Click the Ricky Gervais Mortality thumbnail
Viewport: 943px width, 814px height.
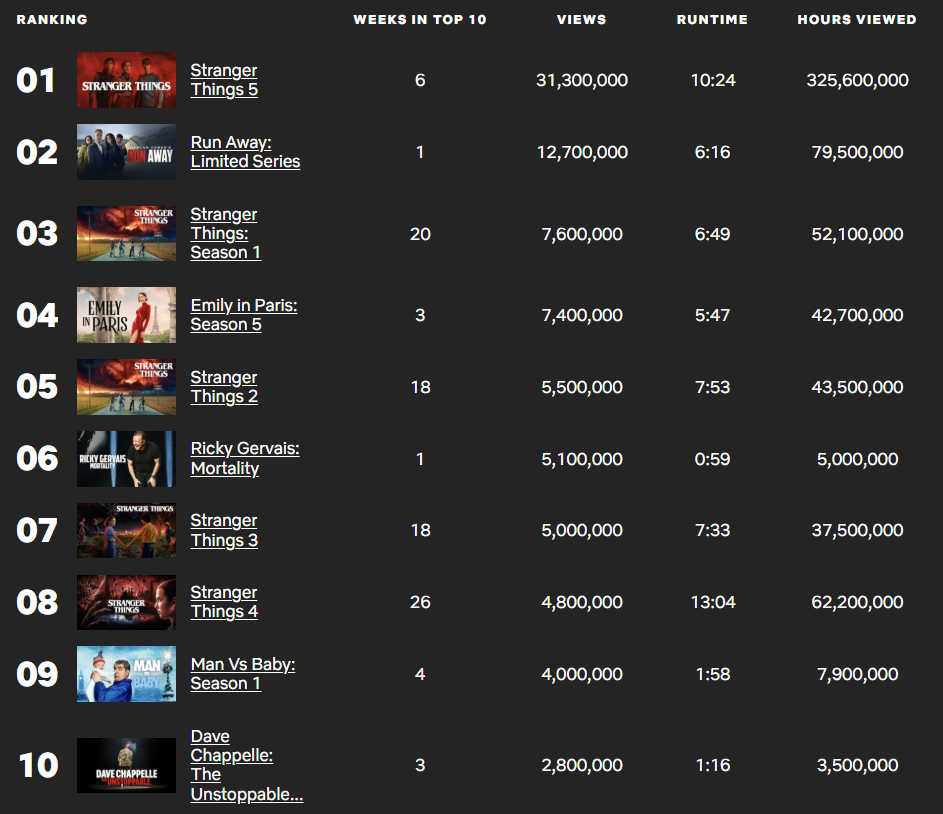click(126, 459)
